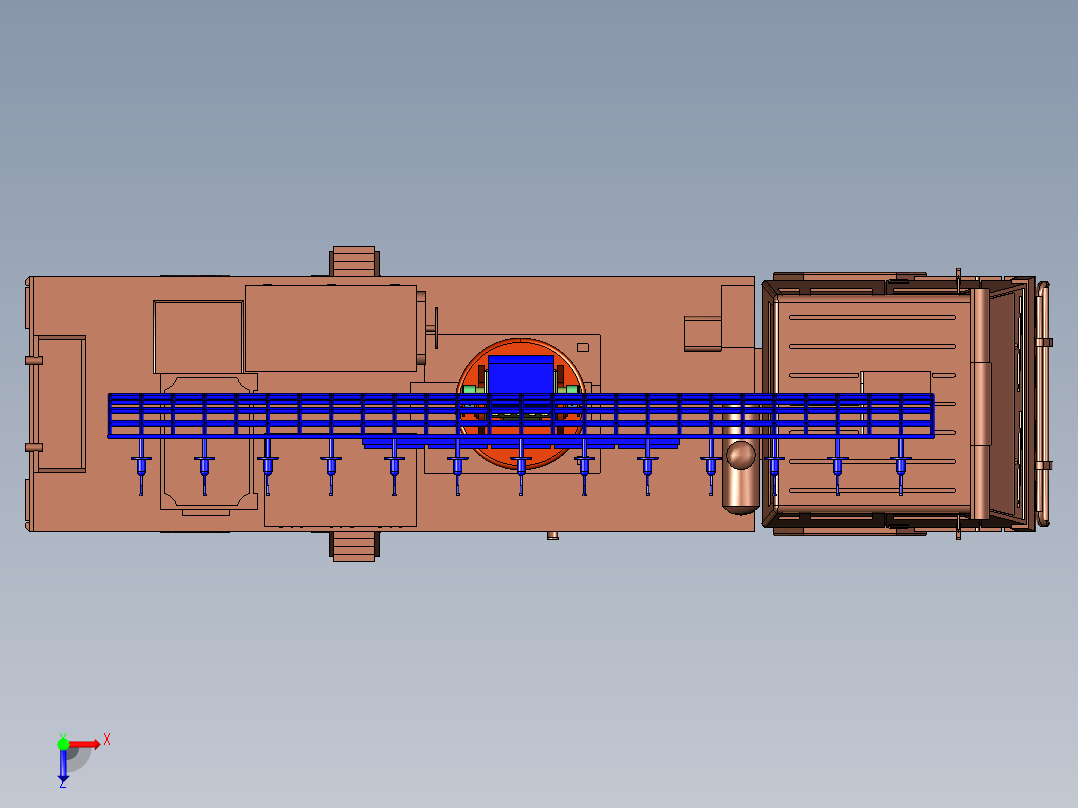This screenshot has width=1078, height=808.
Task: Select the rear rectangular panel at the deck end
Action: pyautogui.click(x=60, y=404)
